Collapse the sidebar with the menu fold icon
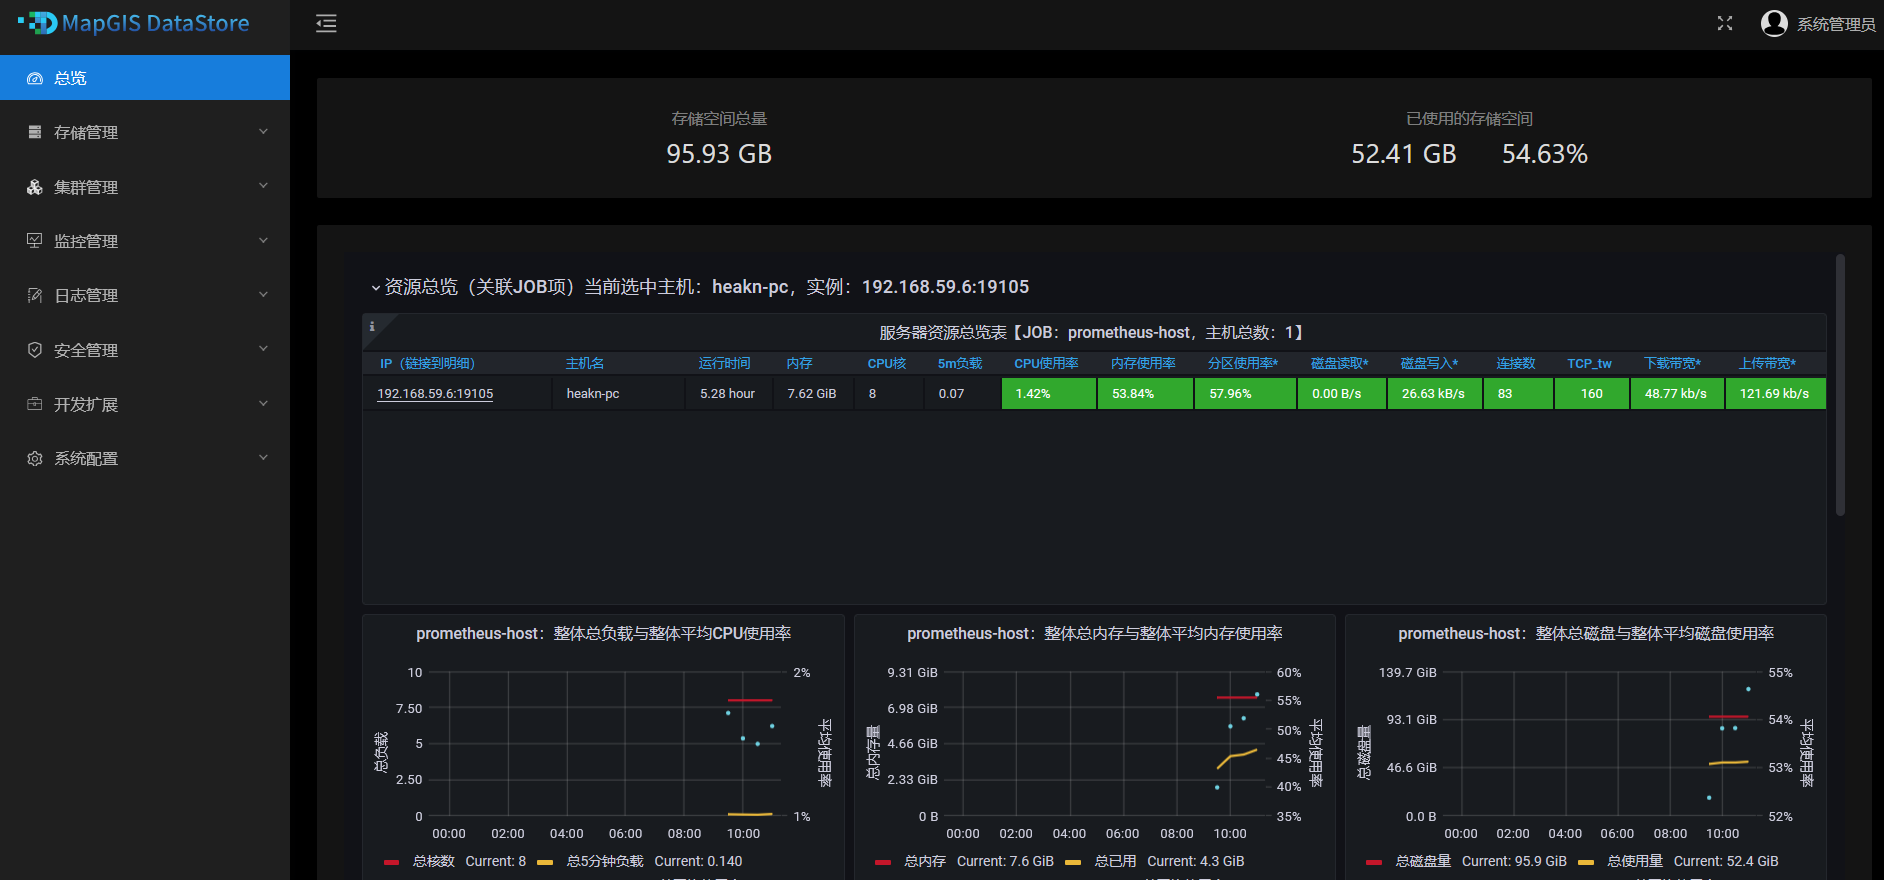This screenshot has height=880, width=1884. (x=326, y=24)
